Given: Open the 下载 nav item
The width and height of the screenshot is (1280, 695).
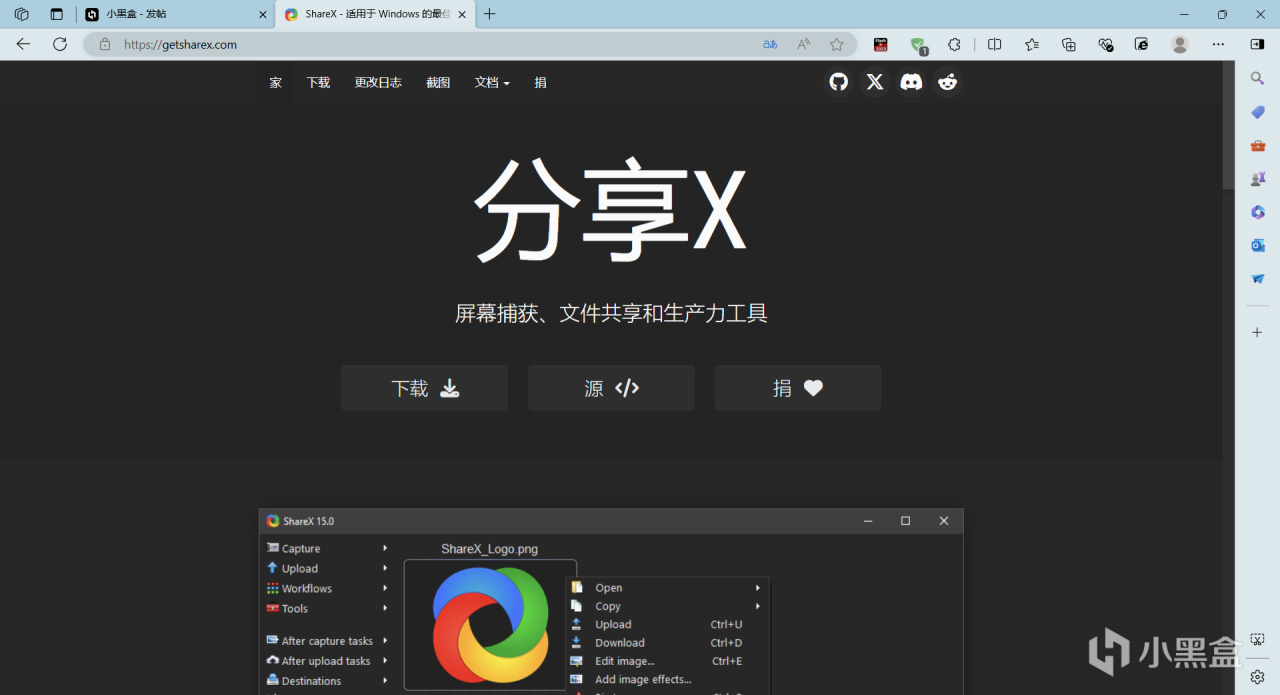Looking at the screenshot, I should [x=318, y=82].
